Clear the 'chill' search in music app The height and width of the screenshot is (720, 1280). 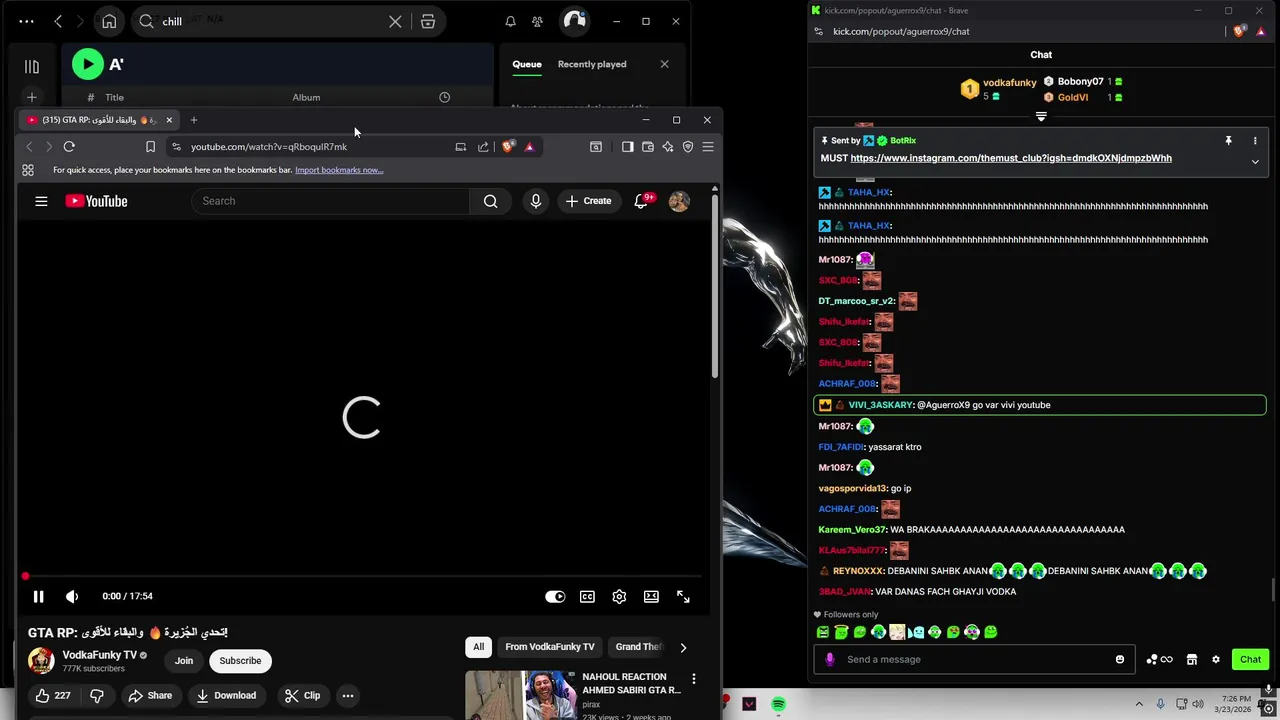point(395,21)
